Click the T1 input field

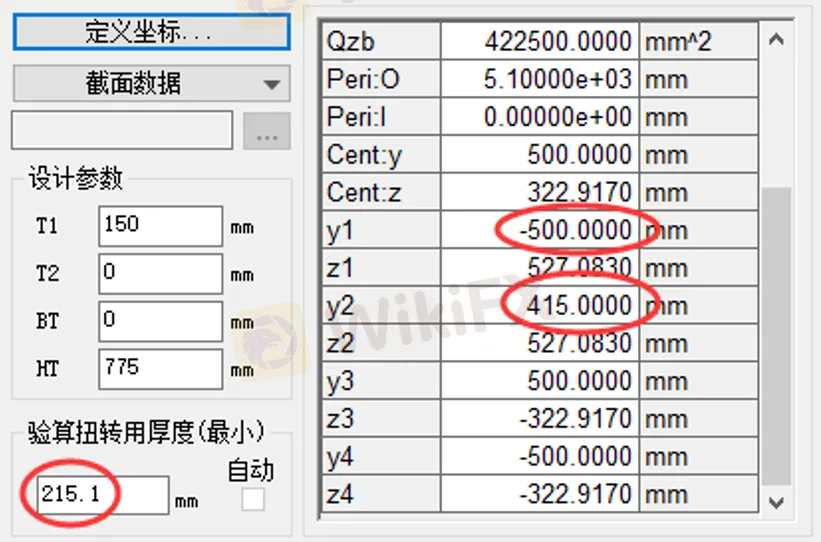160,226
